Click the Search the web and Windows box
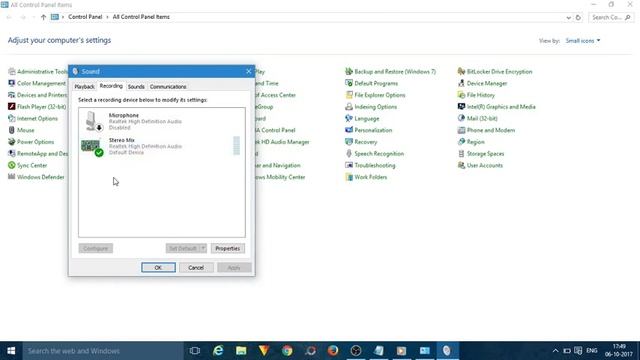The image size is (640, 360). [x=103, y=351]
